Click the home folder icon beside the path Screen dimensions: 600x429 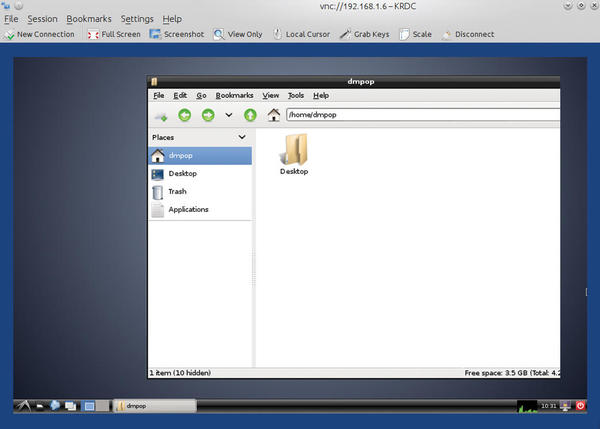tap(272, 114)
